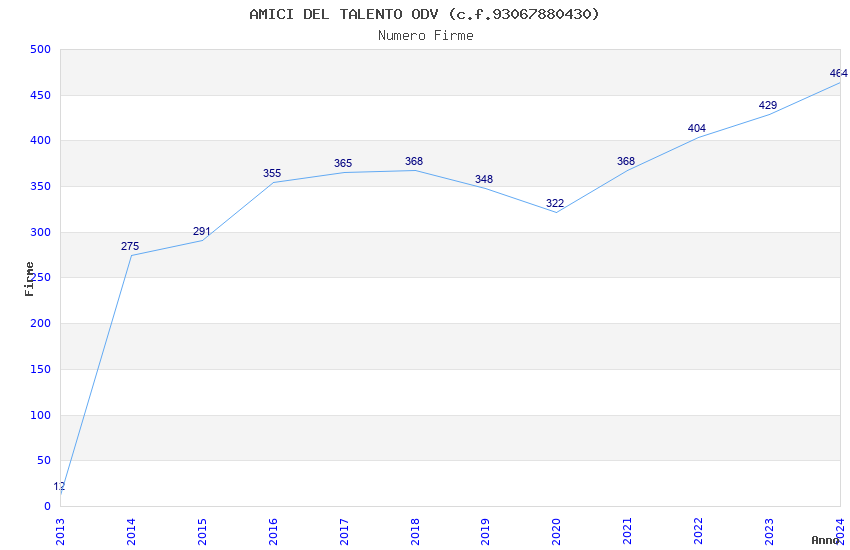The image size is (850, 550).
Task: Click the x-axis year 2013
Action: coord(60,532)
